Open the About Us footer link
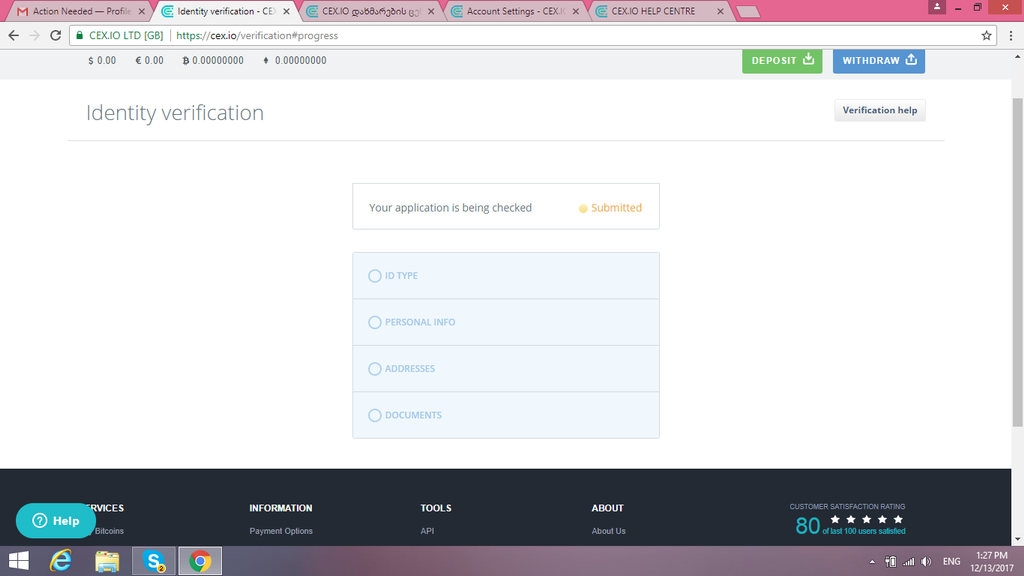This screenshot has height=576, width=1024. 608,531
